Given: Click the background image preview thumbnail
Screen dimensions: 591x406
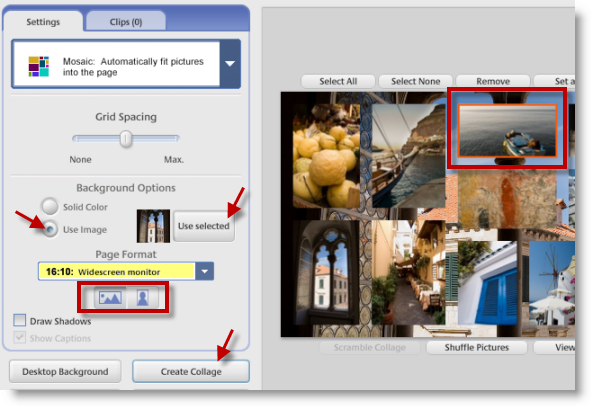Looking at the screenshot, I should coord(153,226).
